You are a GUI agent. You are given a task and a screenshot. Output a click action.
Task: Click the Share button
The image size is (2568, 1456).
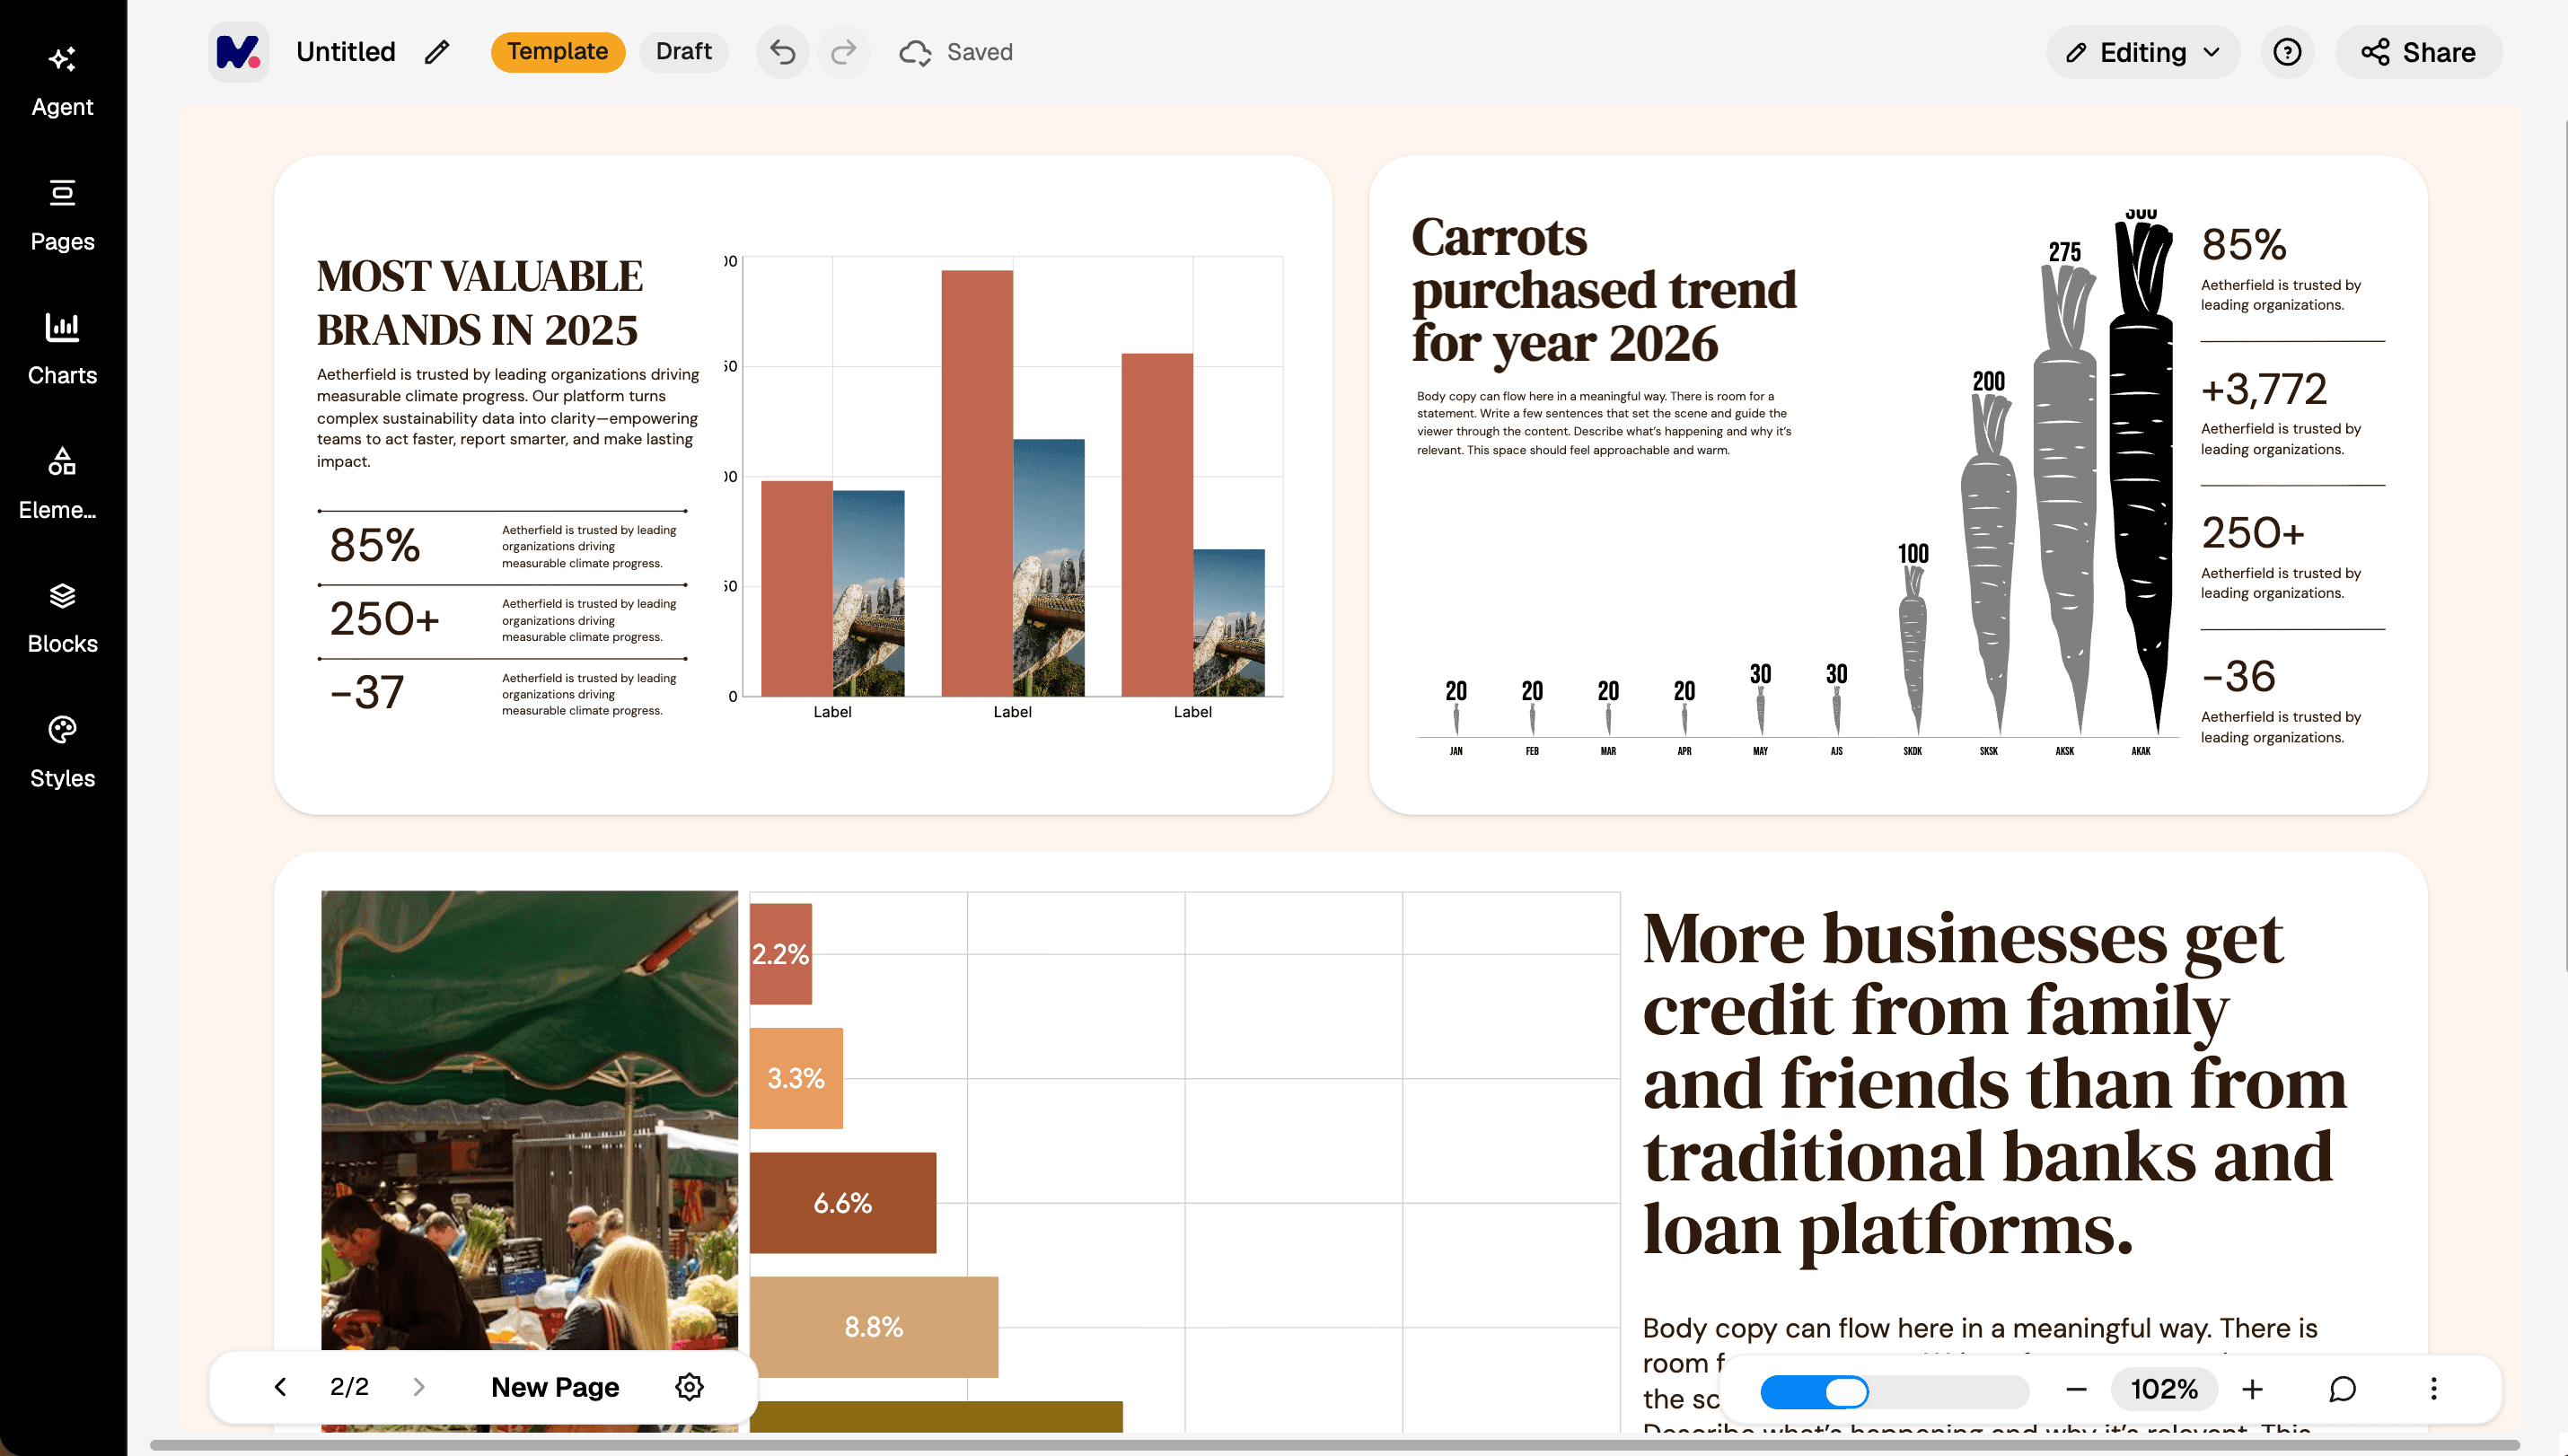click(x=2418, y=52)
